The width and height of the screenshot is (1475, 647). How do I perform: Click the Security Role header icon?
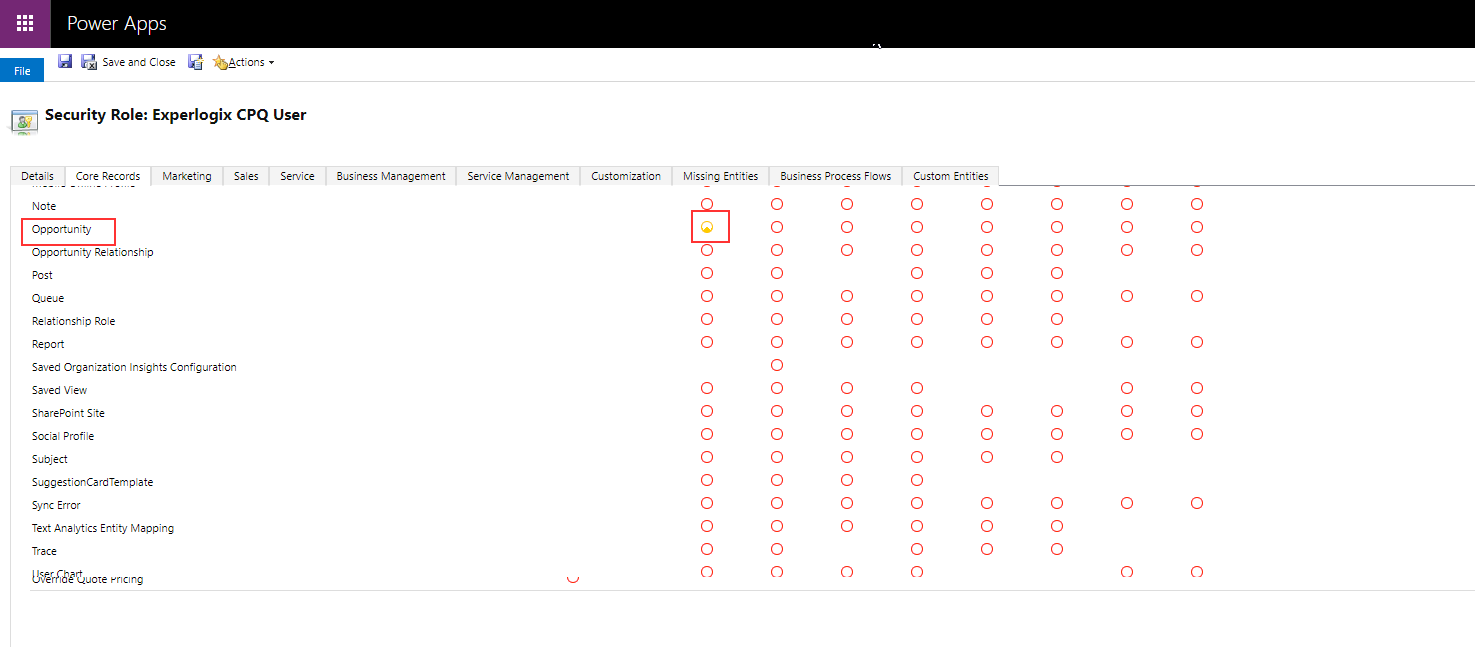[x=24, y=122]
